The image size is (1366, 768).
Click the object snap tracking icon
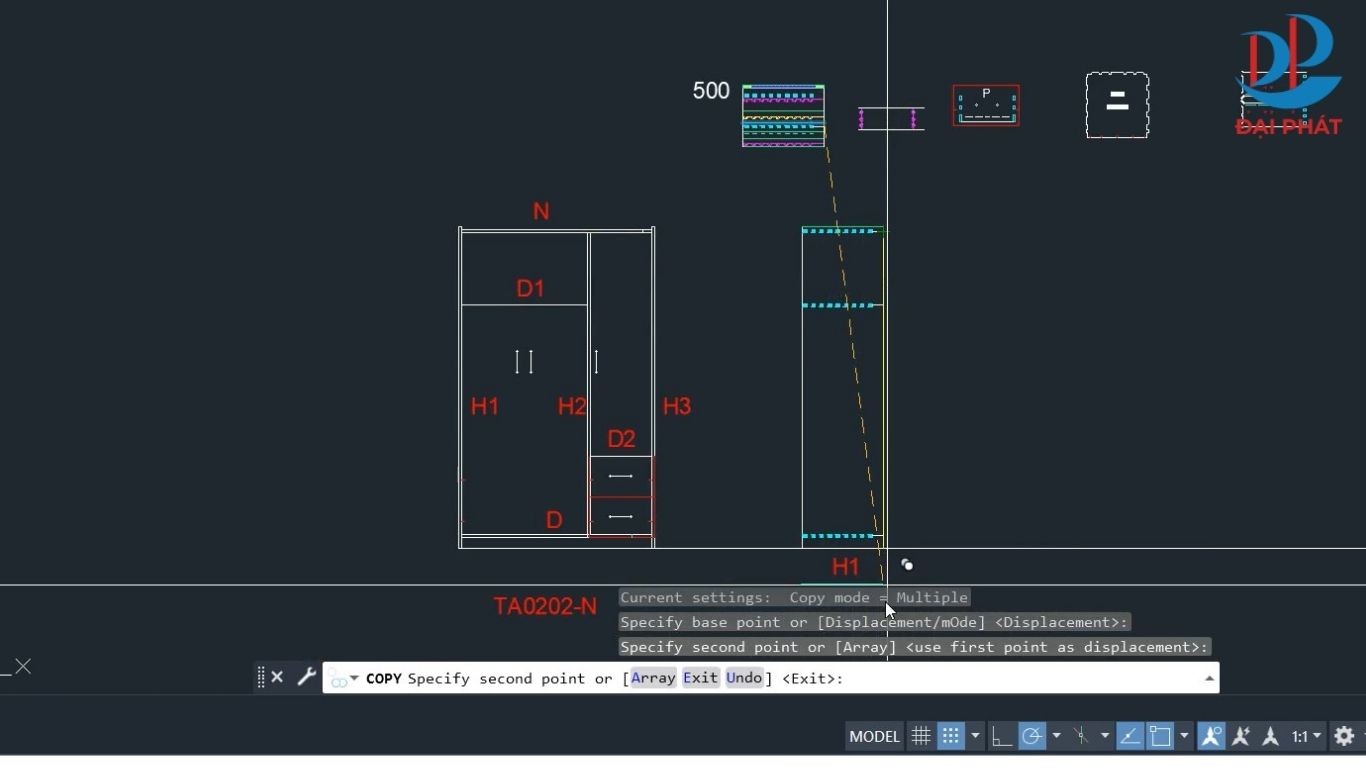[x=1130, y=736]
